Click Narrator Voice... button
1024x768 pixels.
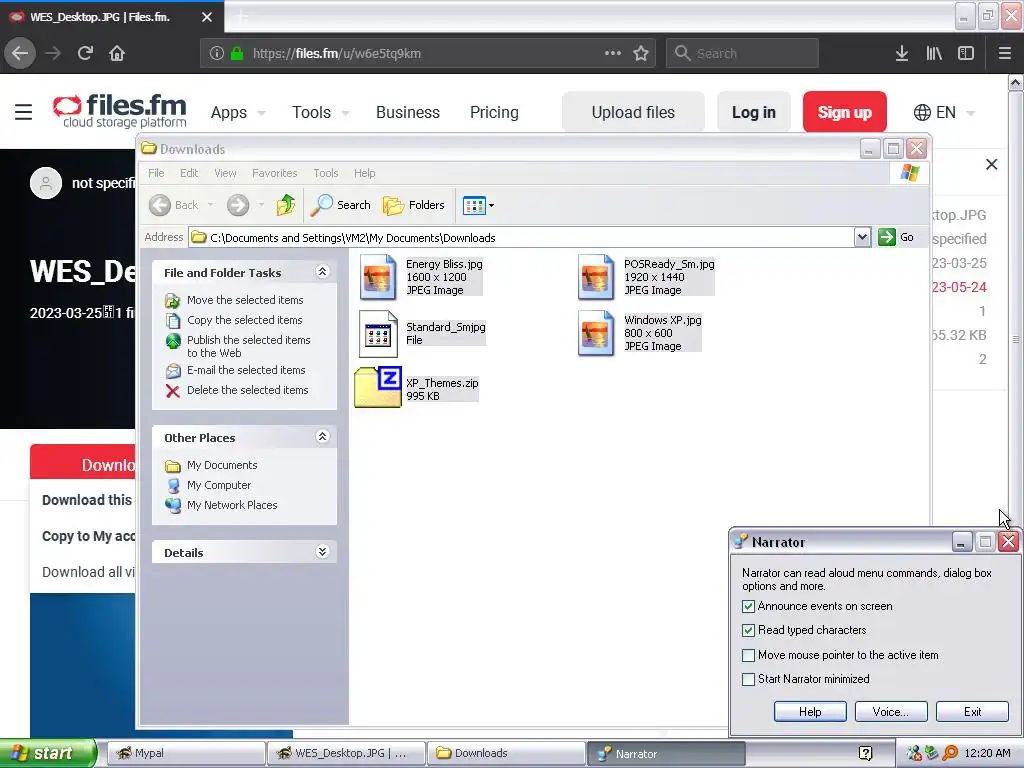[891, 712]
